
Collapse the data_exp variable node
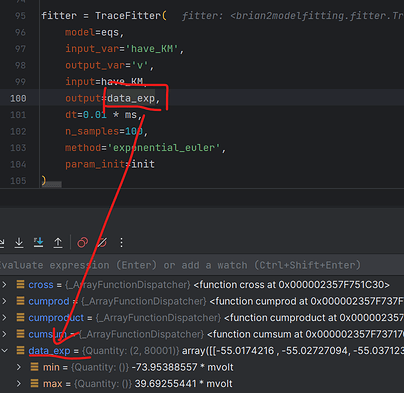5,350
